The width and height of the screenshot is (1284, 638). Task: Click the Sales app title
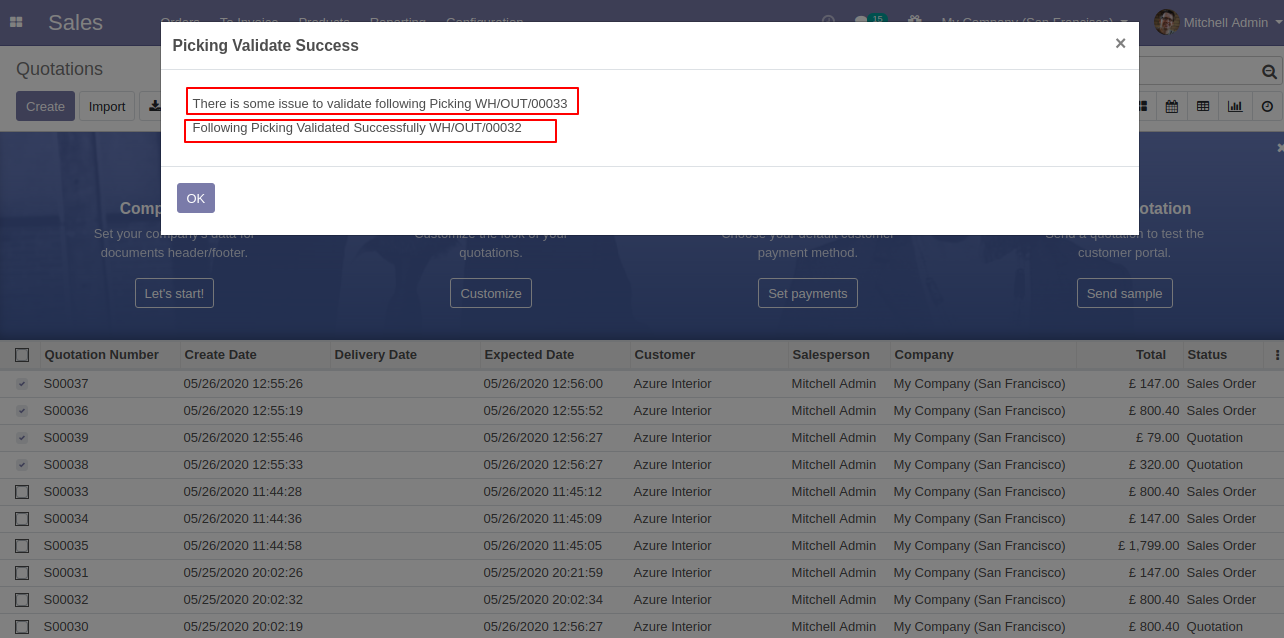tap(75, 22)
